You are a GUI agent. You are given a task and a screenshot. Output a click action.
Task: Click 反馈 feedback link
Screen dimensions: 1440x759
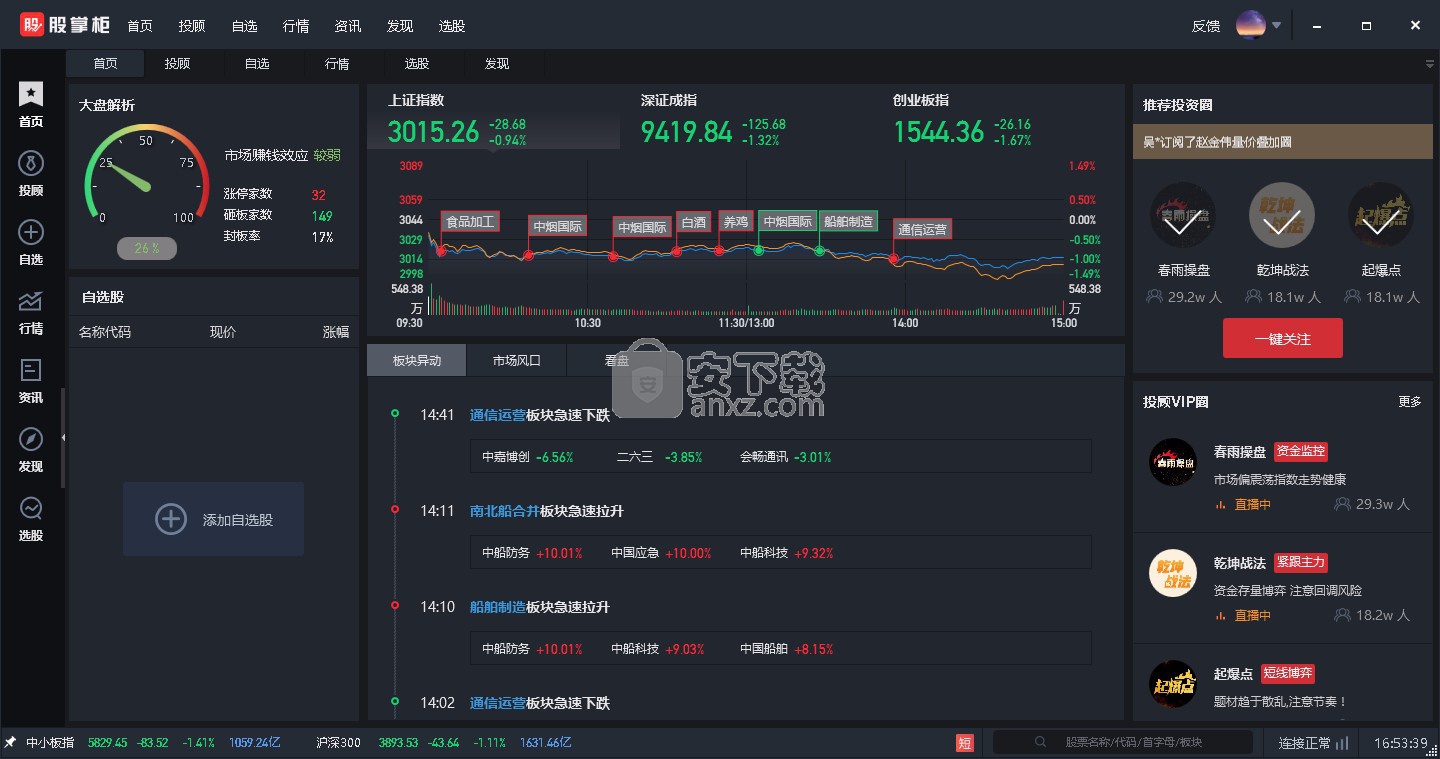pos(1206,26)
